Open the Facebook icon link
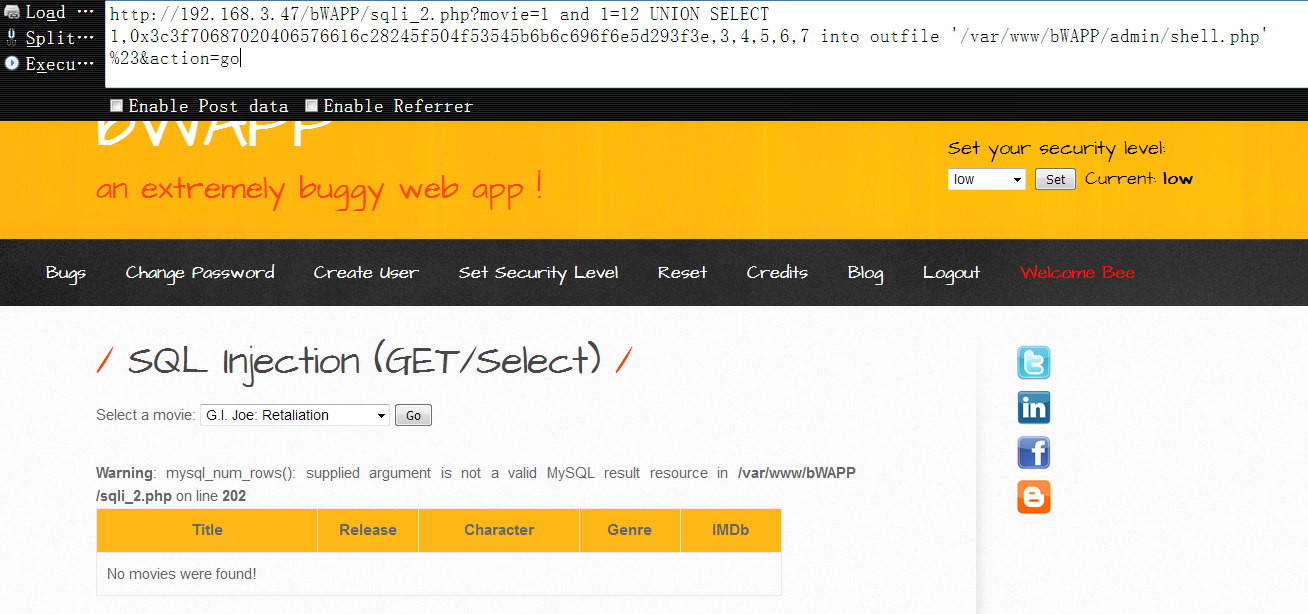This screenshot has width=1308, height=614. (1034, 452)
